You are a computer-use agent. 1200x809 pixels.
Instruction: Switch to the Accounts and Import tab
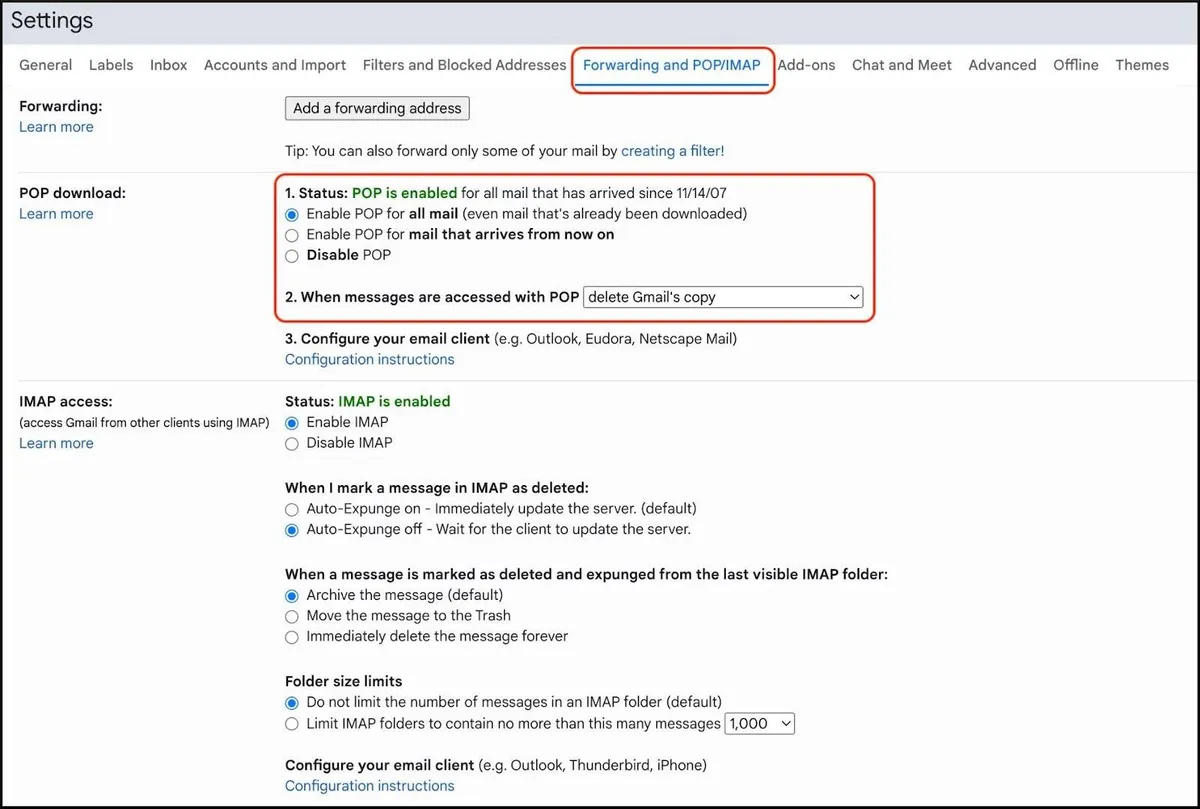(274, 64)
